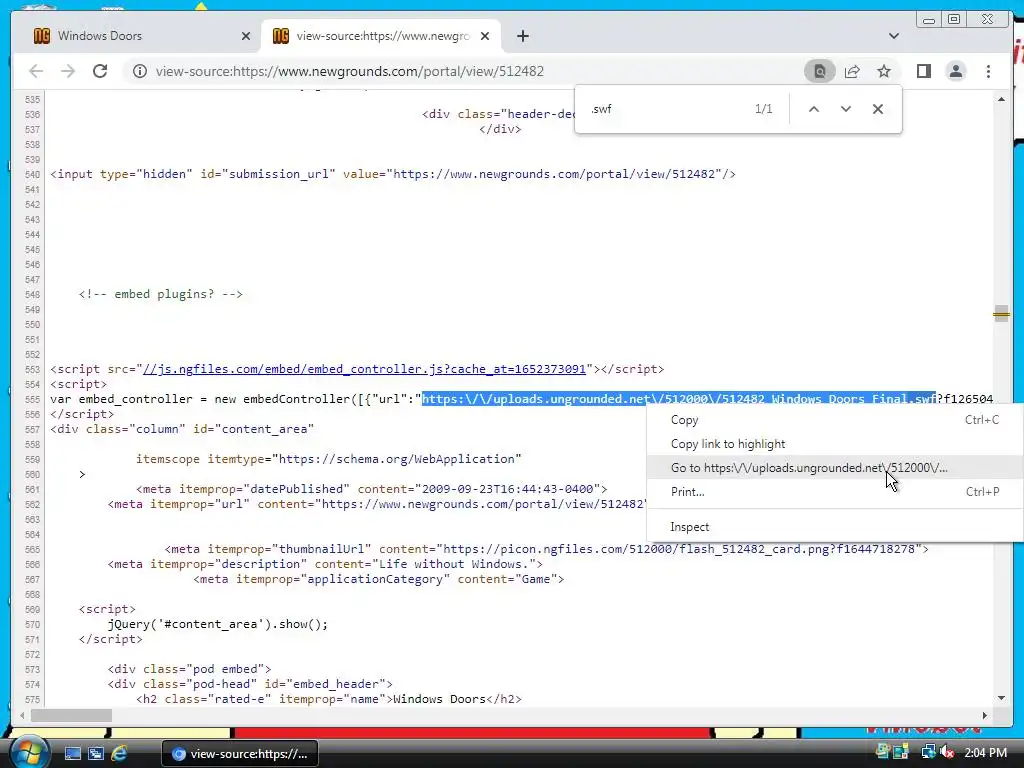This screenshot has height=768, width=1024.
Task: Select the view-source newgrounds tab
Action: [x=381, y=36]
